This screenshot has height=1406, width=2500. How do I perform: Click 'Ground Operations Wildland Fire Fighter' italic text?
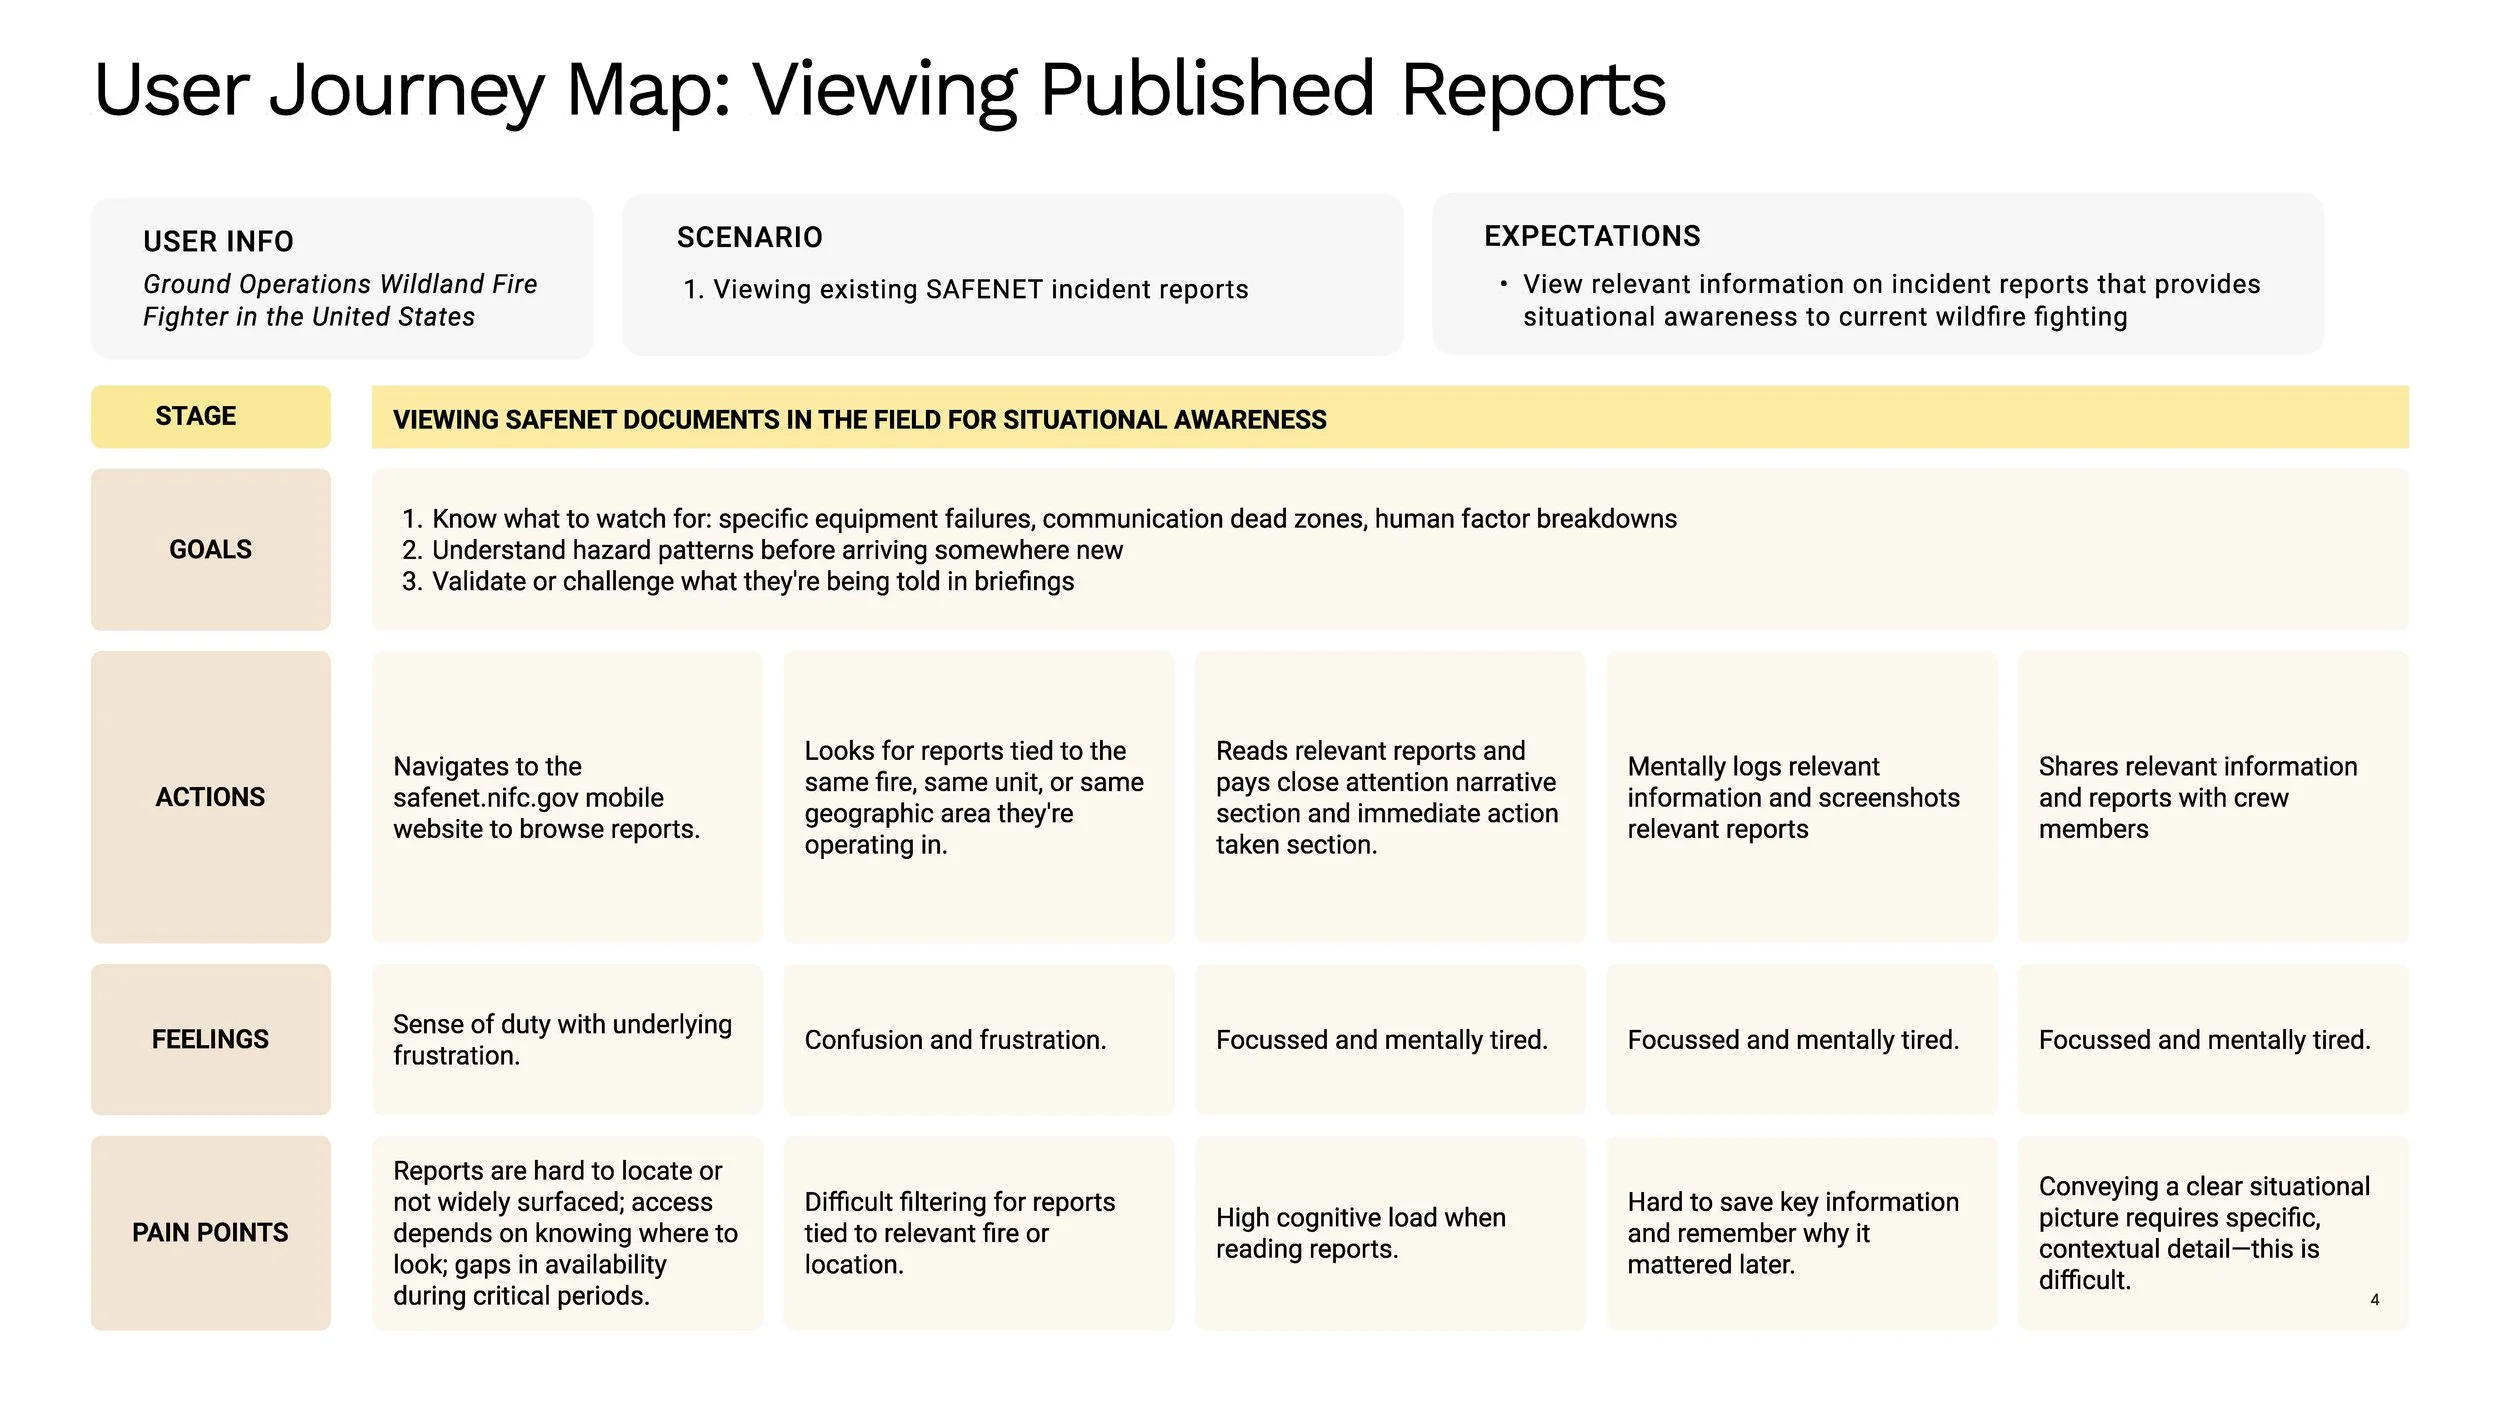point(340,300)
